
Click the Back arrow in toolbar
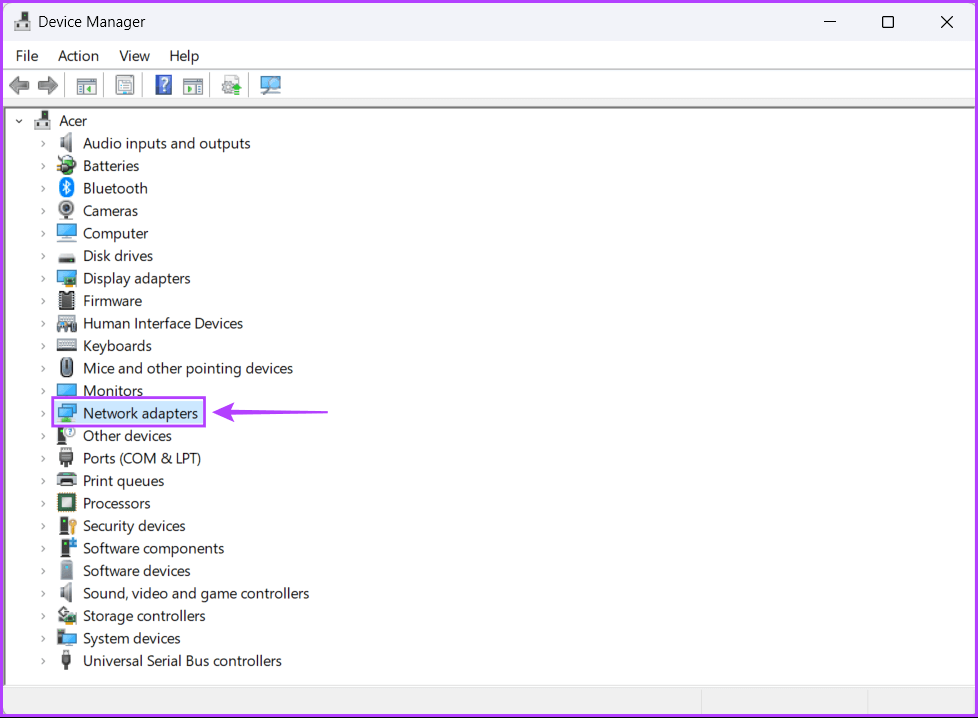(x=19, y=85)
